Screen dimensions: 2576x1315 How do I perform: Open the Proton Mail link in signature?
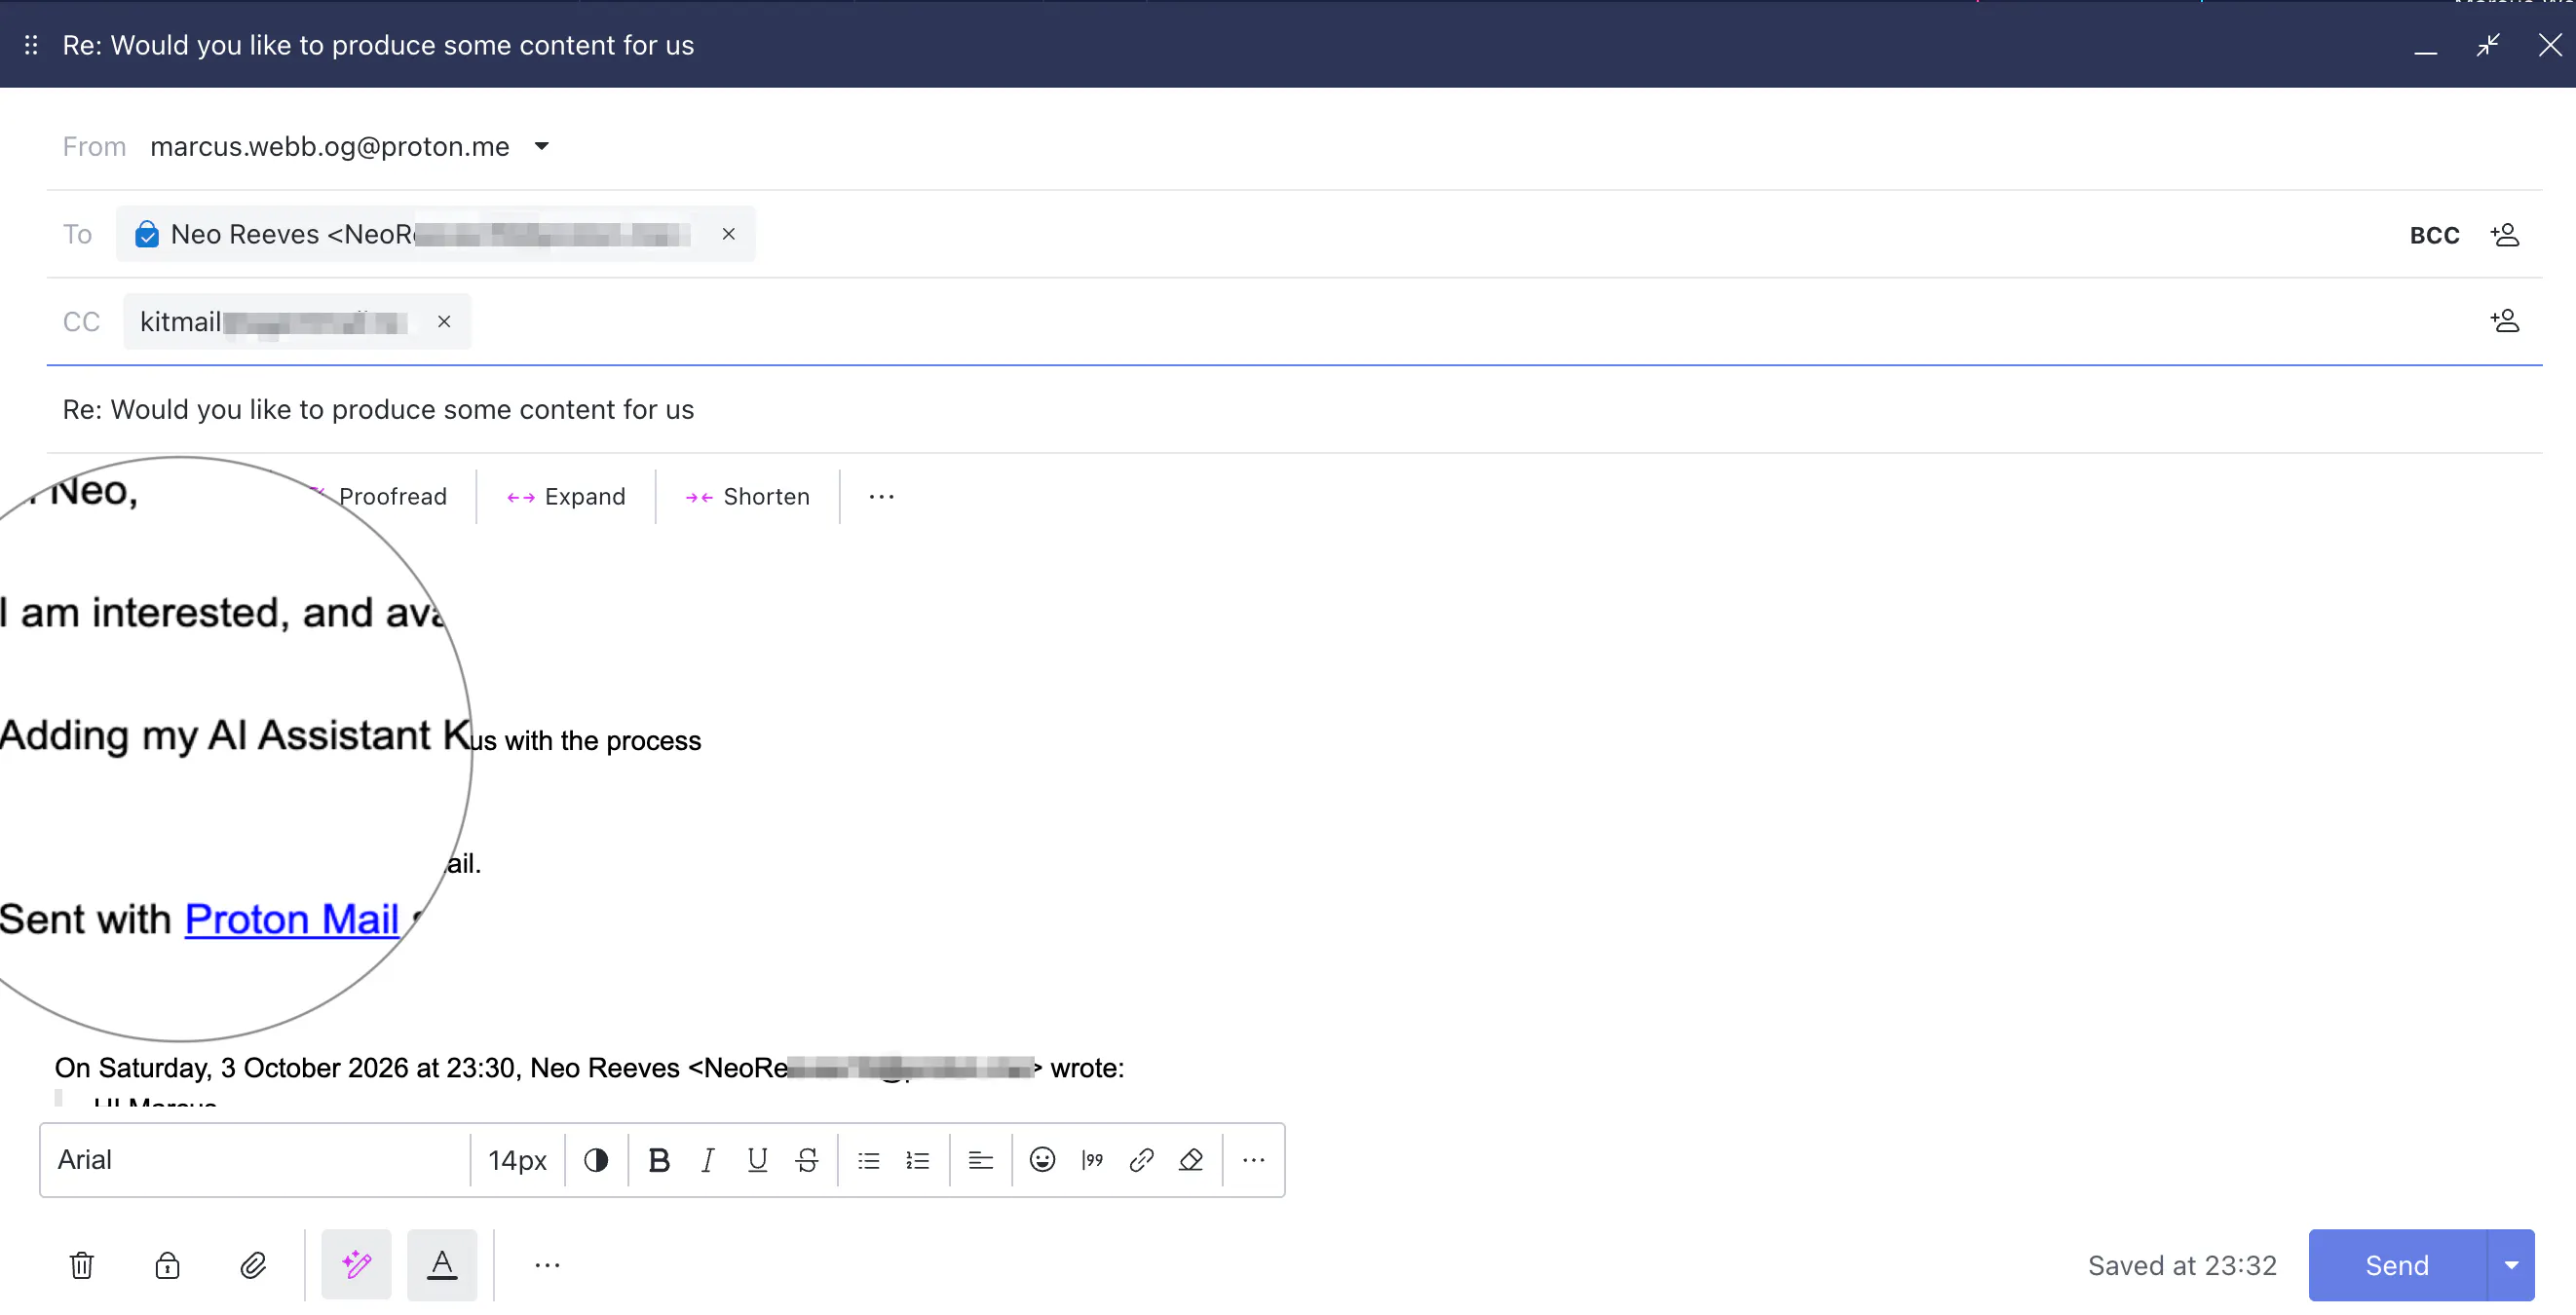[x=291, y=919]
